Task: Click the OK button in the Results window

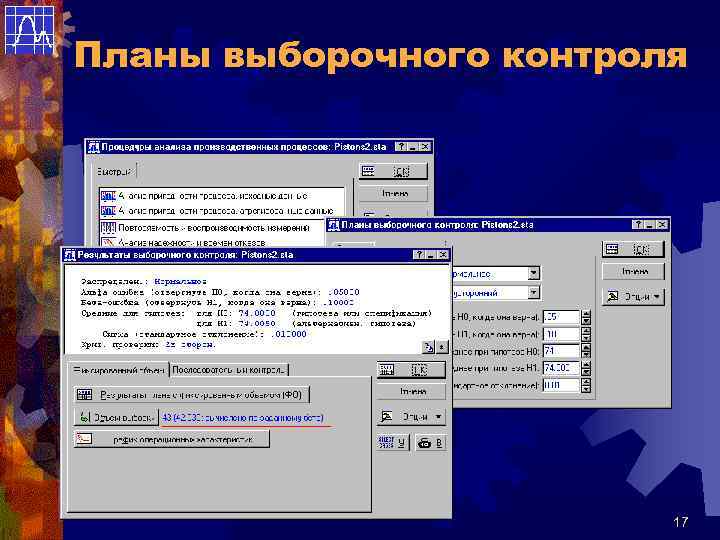Action: tap(411, 370)
